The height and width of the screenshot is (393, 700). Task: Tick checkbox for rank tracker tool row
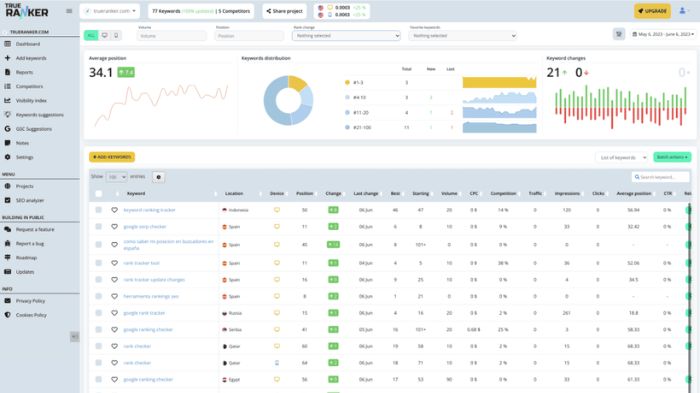pos(99,263)
